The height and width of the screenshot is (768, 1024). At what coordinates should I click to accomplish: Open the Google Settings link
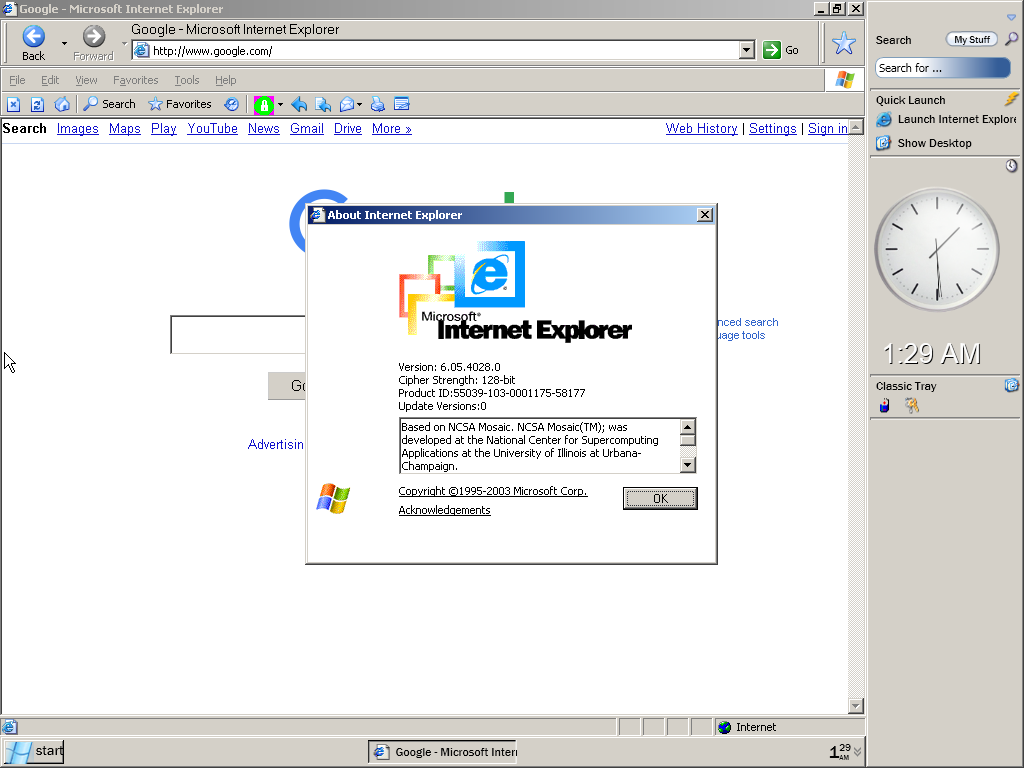click(x=773, y=129)
